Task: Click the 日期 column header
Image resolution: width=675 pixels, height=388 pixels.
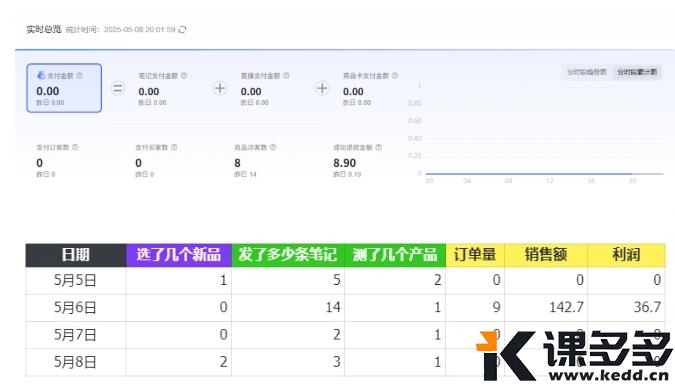Action: [x=76, y=255]
